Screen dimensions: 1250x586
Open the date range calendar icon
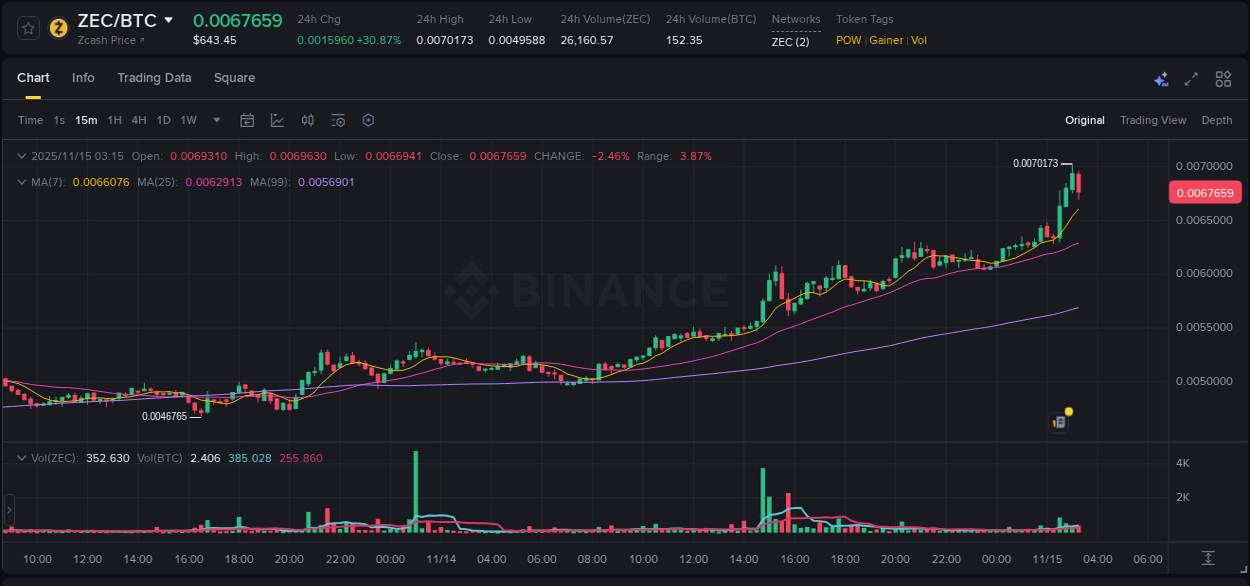[247, 120]
